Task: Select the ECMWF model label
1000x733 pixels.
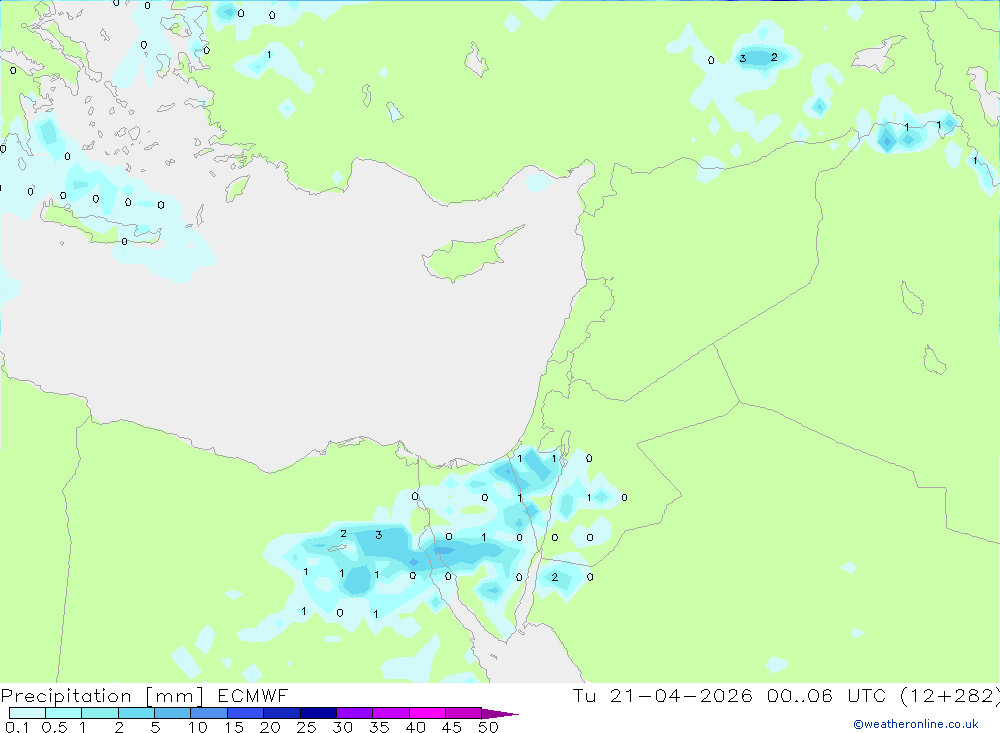Action: click(x=253, y=695)
